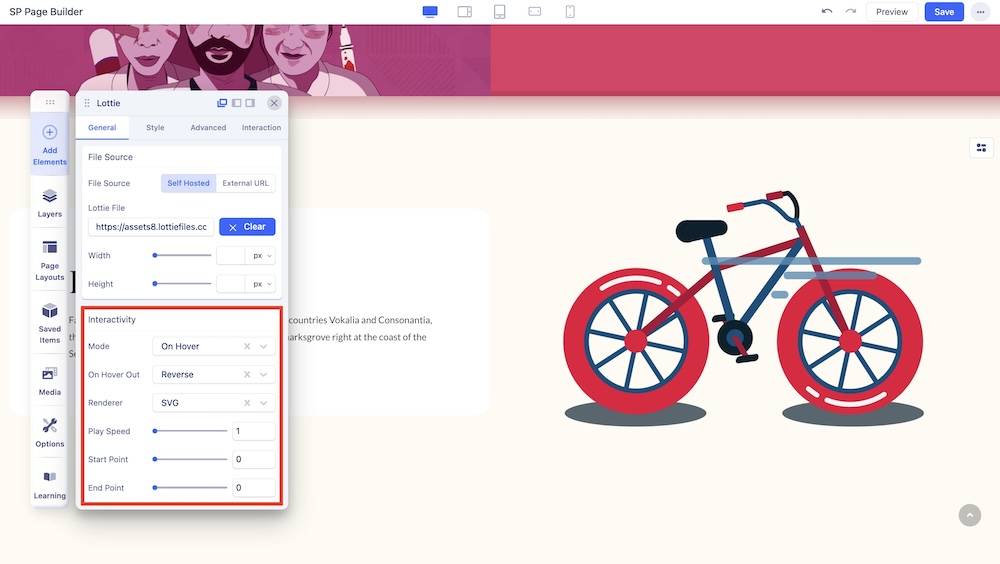This screenshot has height=564, width=1000.
Task: Click the File Source section heading
Action: 110,157
